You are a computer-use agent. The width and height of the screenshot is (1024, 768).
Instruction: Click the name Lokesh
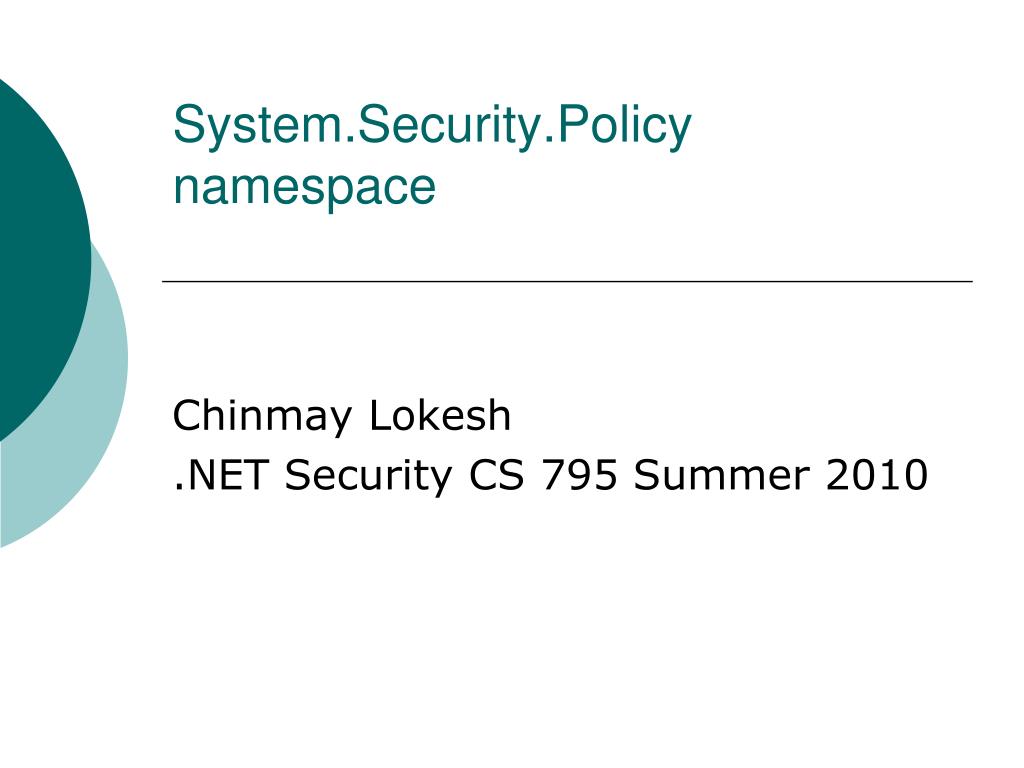(440, 415)
